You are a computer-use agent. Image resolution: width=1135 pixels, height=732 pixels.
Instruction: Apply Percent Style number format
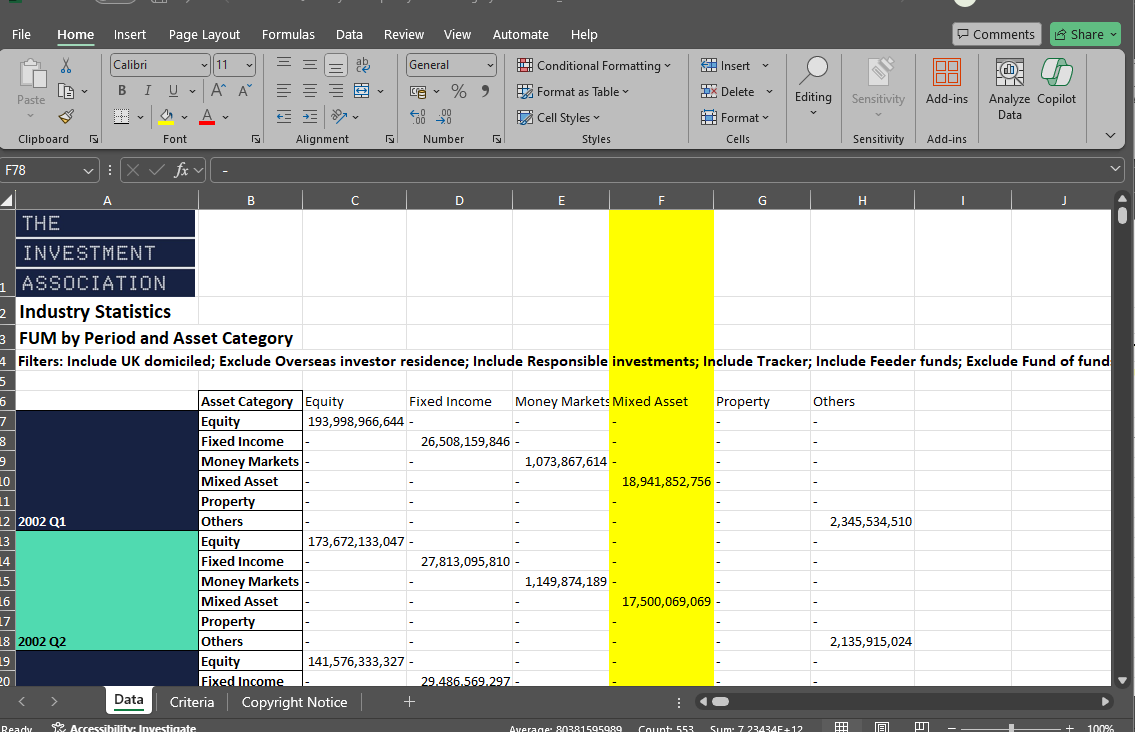[459, 91]
